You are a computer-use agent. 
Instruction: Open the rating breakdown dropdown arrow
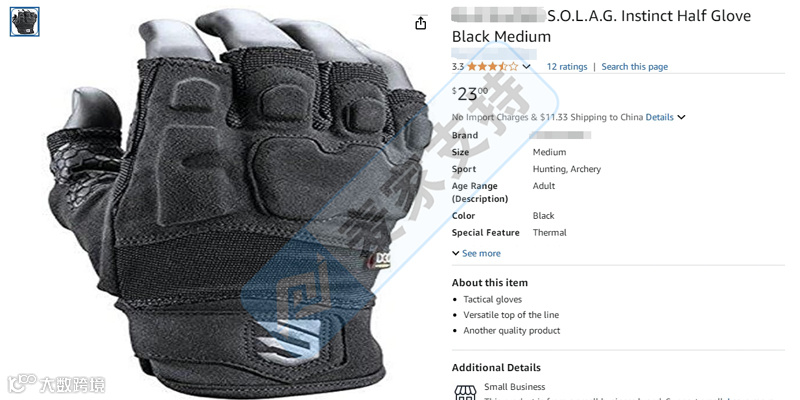coord(527,67)
